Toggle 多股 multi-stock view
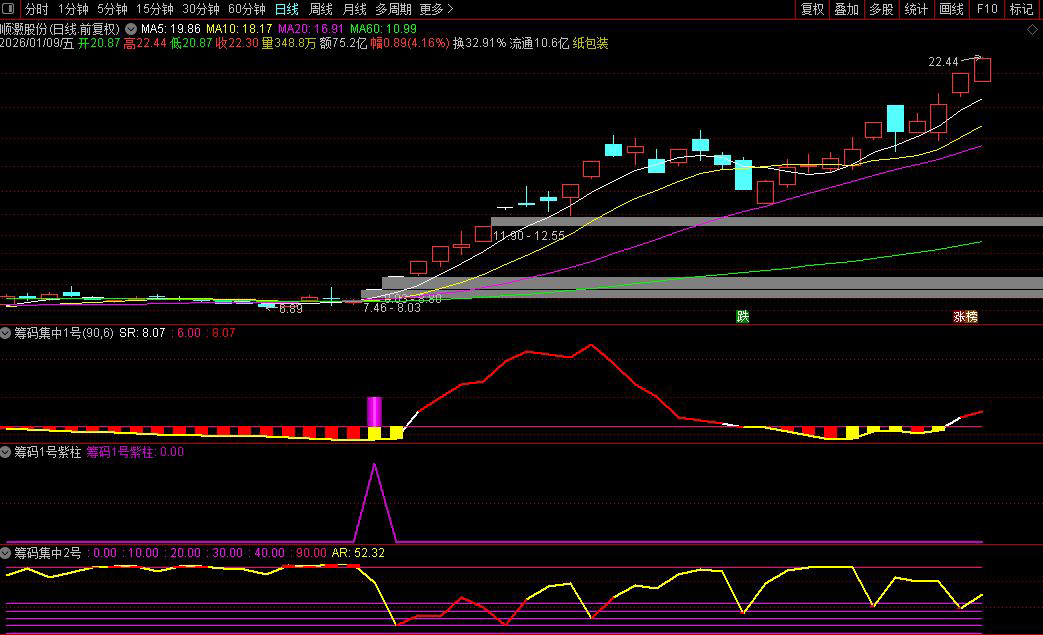Viewport: 1043px width, 635px height. [x=880, y=9]
